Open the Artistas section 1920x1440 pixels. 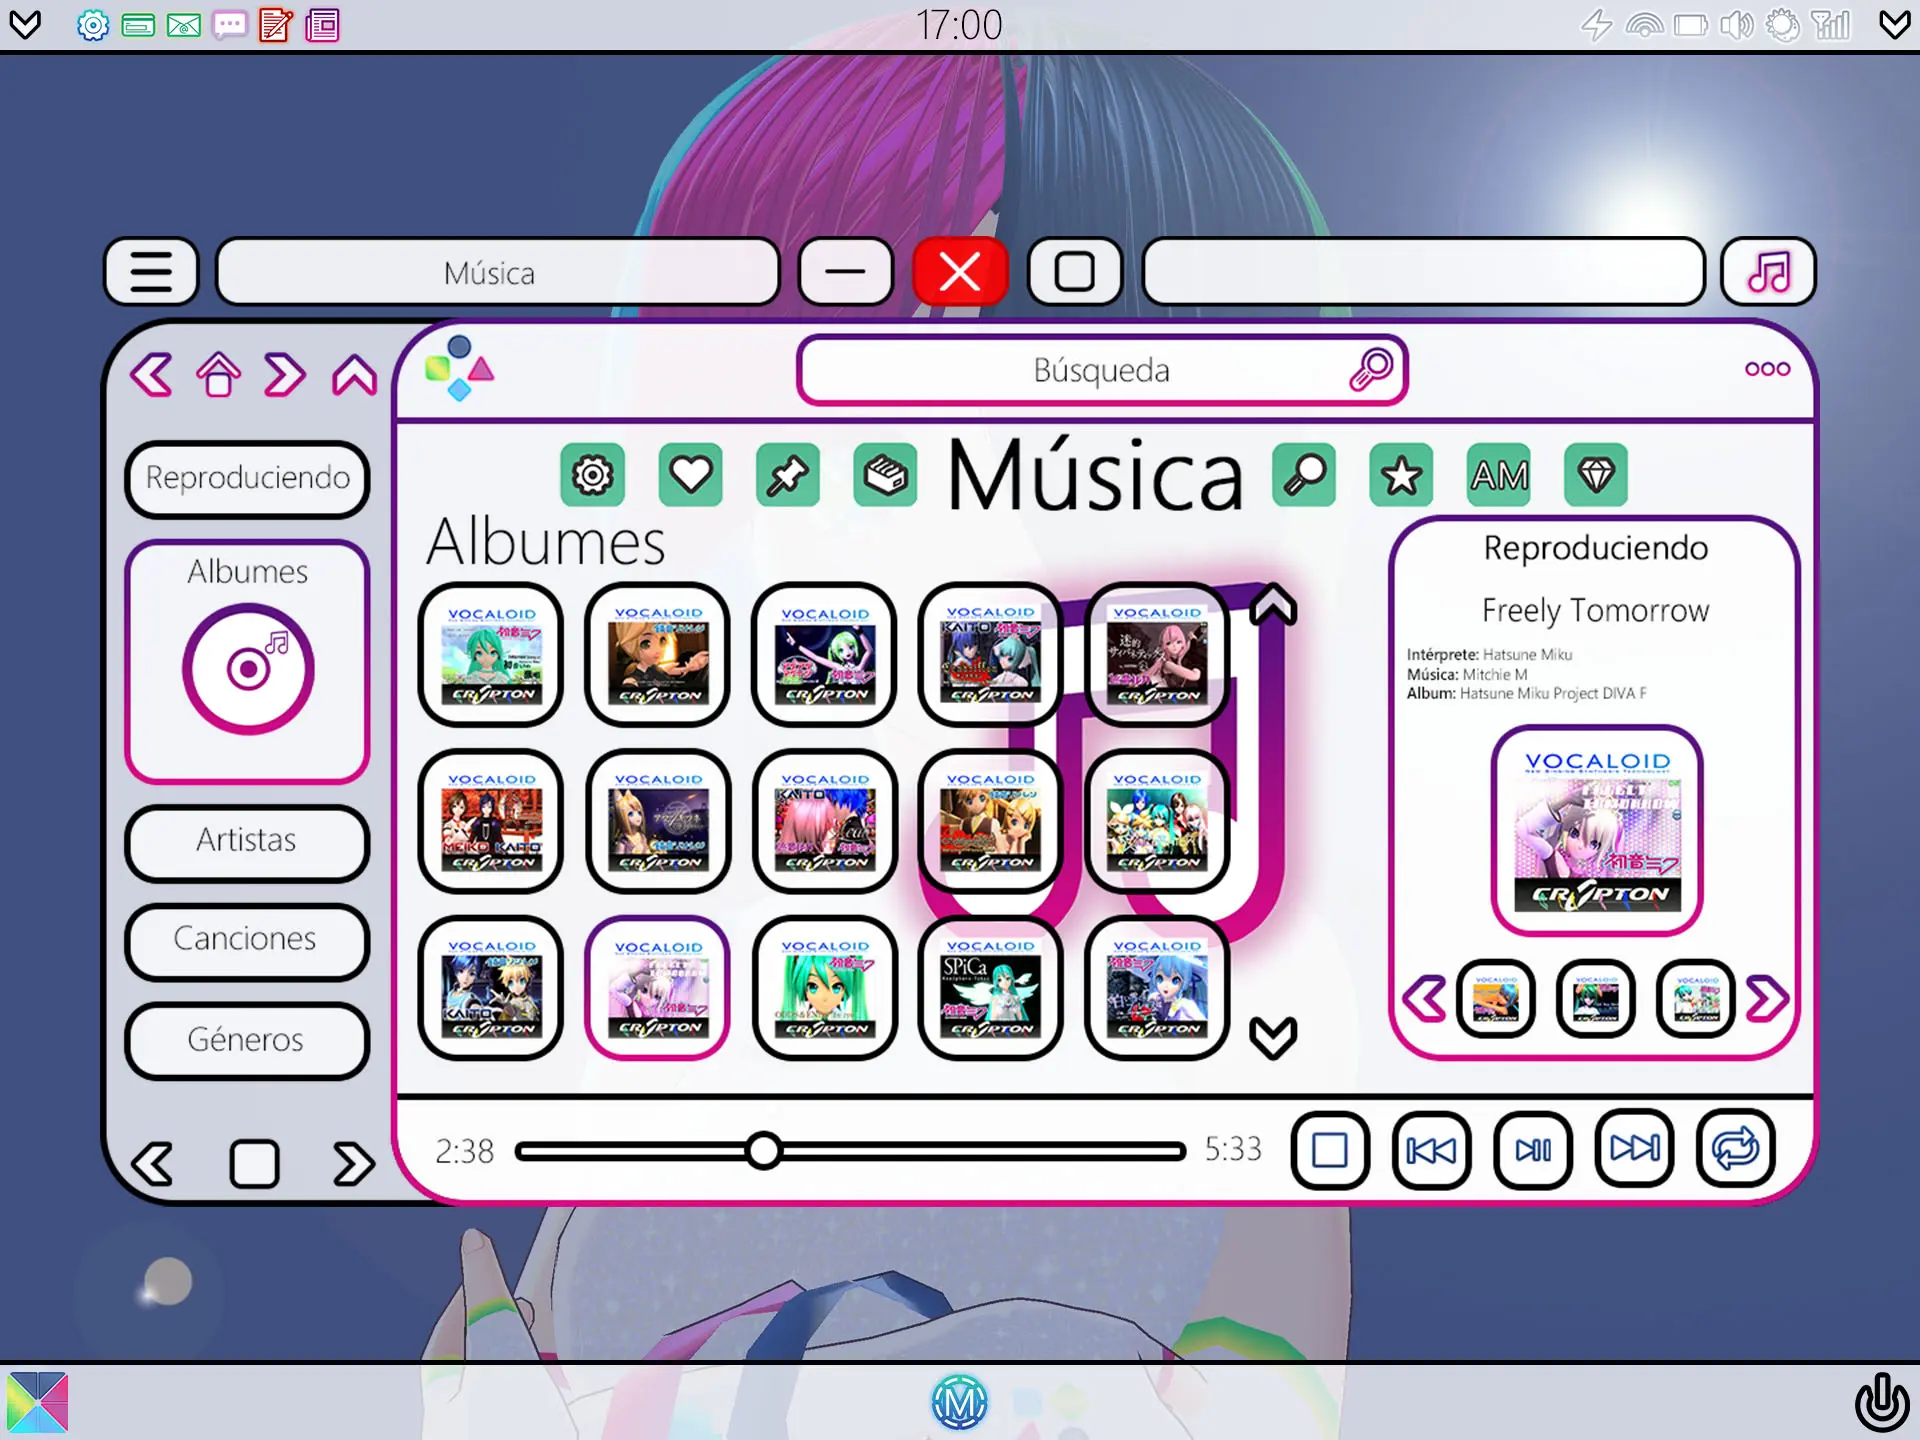(247, 841)
